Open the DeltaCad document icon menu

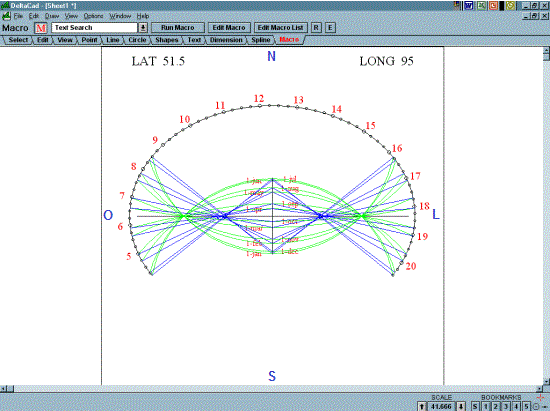coord(6,16)
